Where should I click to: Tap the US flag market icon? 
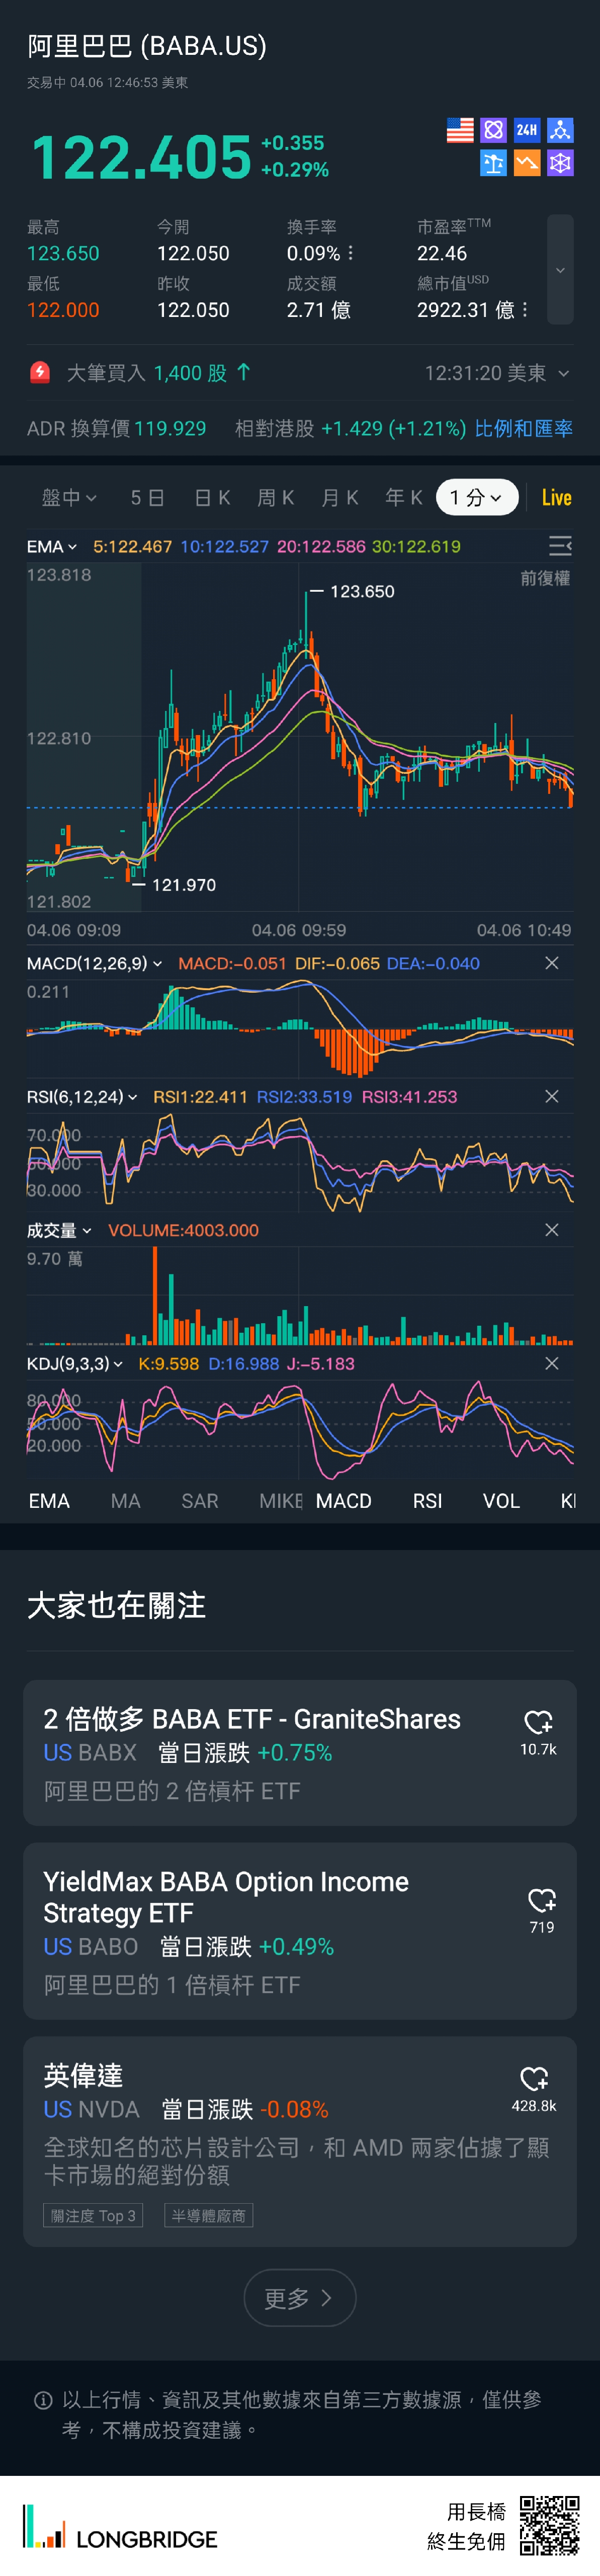tap(460, 130)
